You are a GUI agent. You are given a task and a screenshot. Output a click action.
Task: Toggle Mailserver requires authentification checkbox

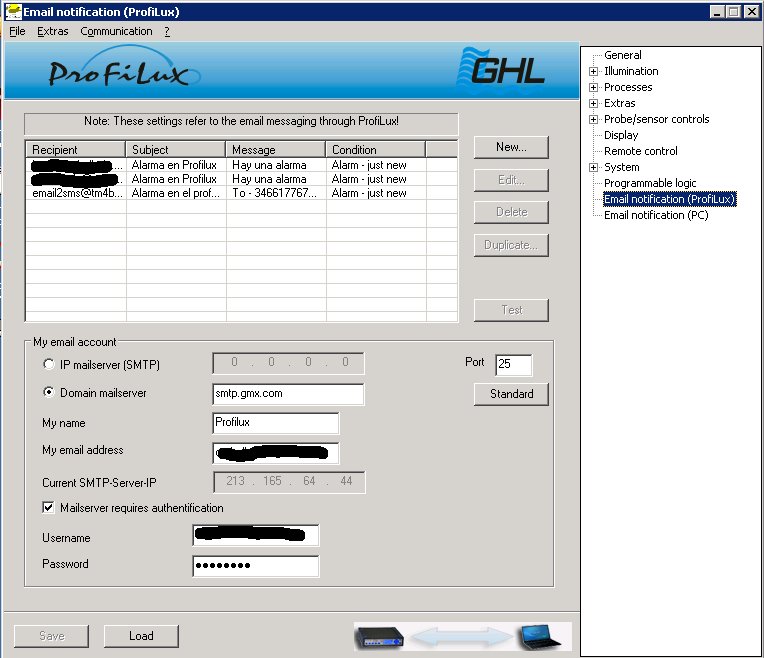pos(48,507)
